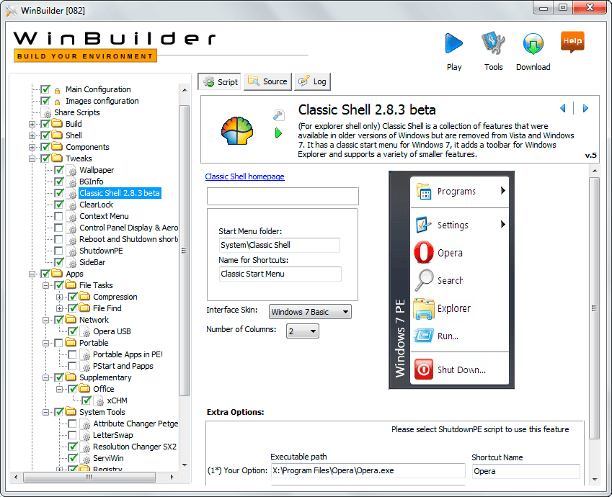
Task: Uncheck the Main Configuration checkbox
Action: pyautogui.click(x=46, y=89)
